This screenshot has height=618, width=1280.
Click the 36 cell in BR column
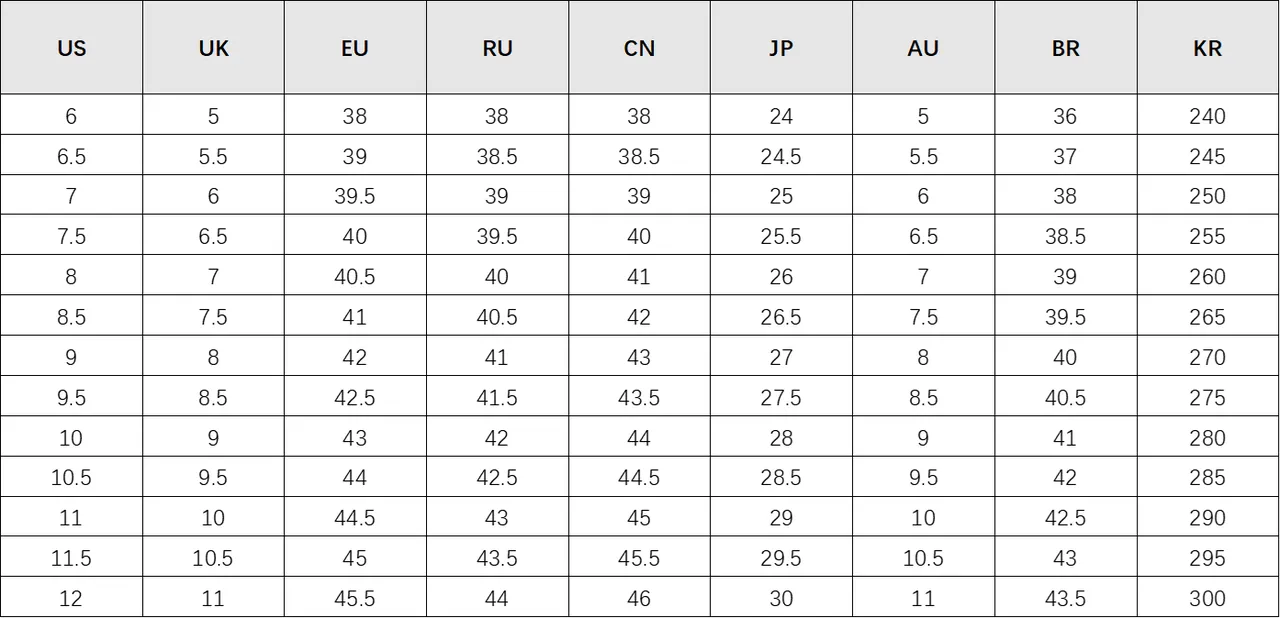tap(1065, 116)
